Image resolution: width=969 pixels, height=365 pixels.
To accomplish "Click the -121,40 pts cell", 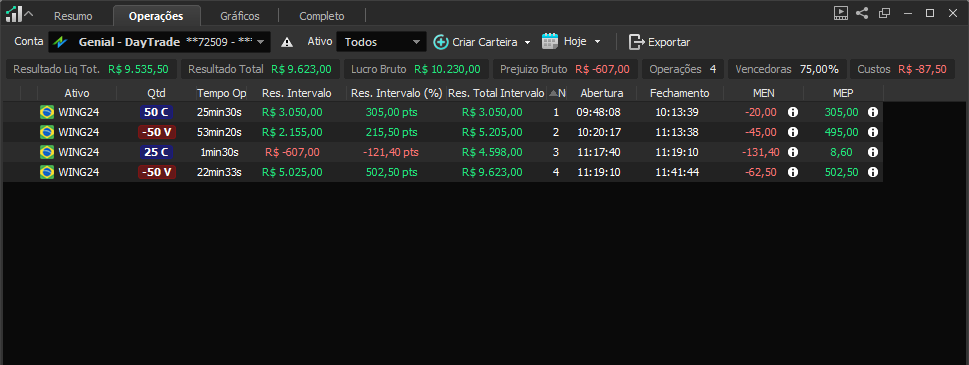I will tap(391, 152).
